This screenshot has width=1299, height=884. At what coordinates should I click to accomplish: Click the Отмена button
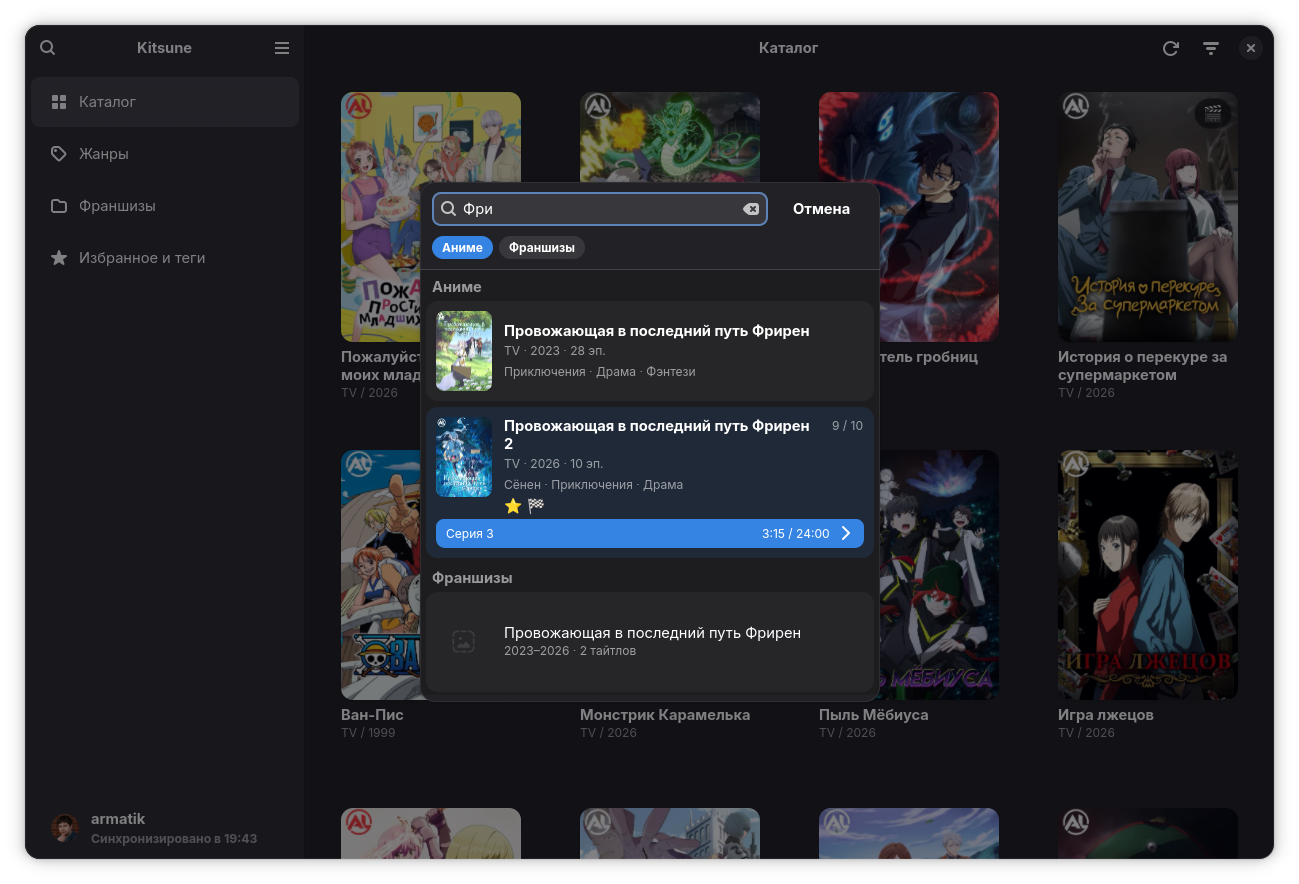coord(821,209)
